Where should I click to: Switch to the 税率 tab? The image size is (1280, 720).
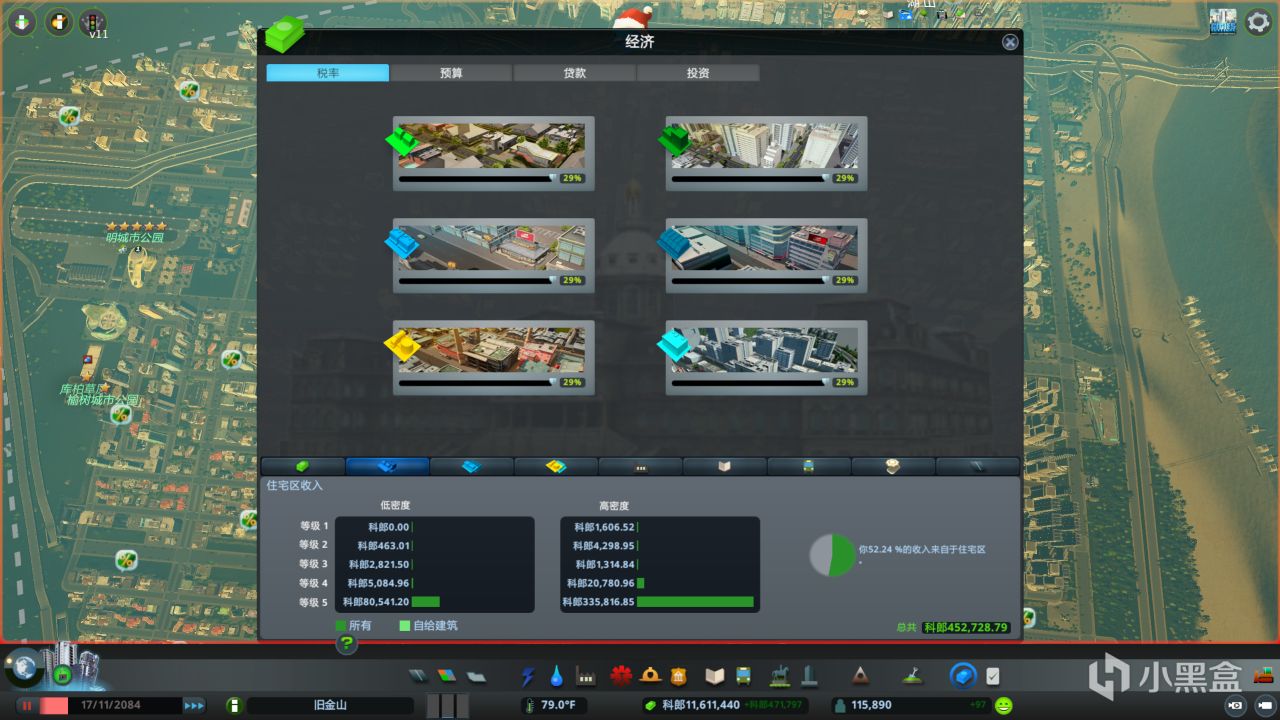click(327, 73)
